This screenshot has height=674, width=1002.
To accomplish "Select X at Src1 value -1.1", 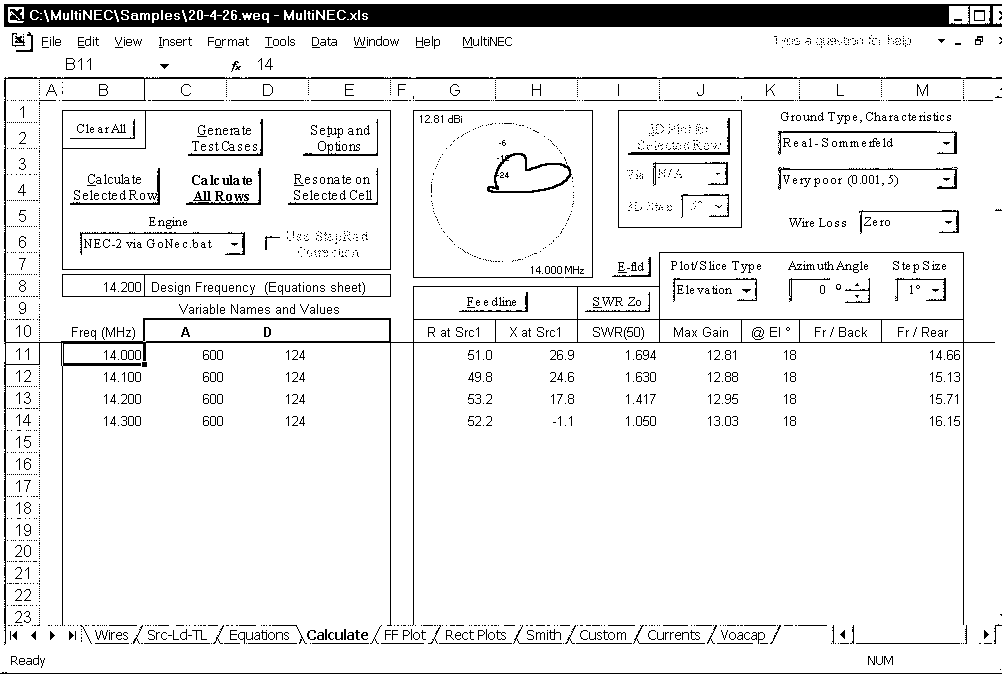I will tap(536, 421).
